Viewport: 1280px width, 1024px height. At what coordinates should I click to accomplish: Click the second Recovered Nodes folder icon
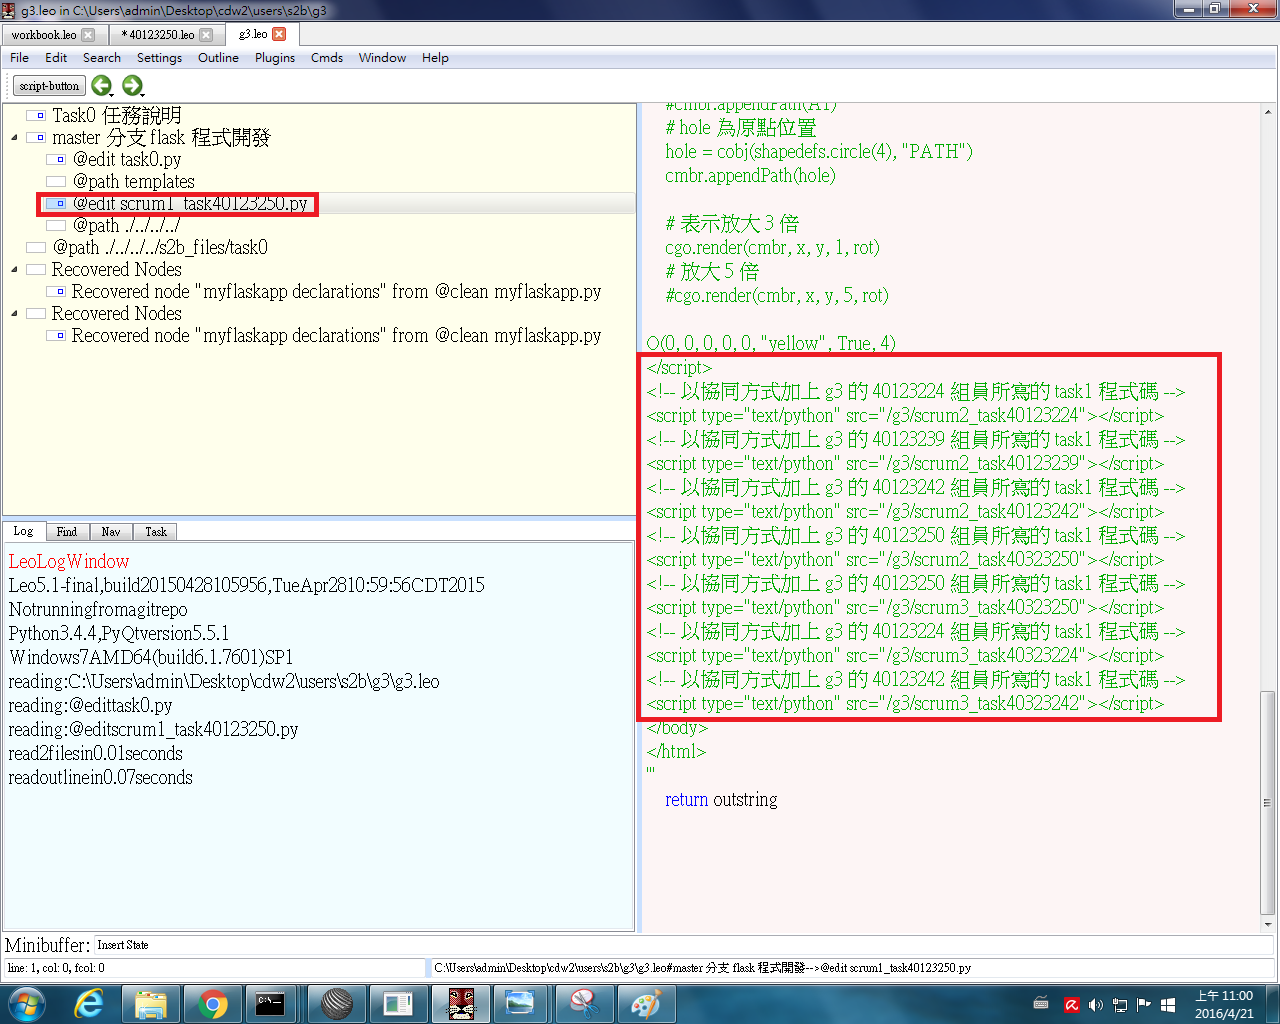click(x=36, y=314)
